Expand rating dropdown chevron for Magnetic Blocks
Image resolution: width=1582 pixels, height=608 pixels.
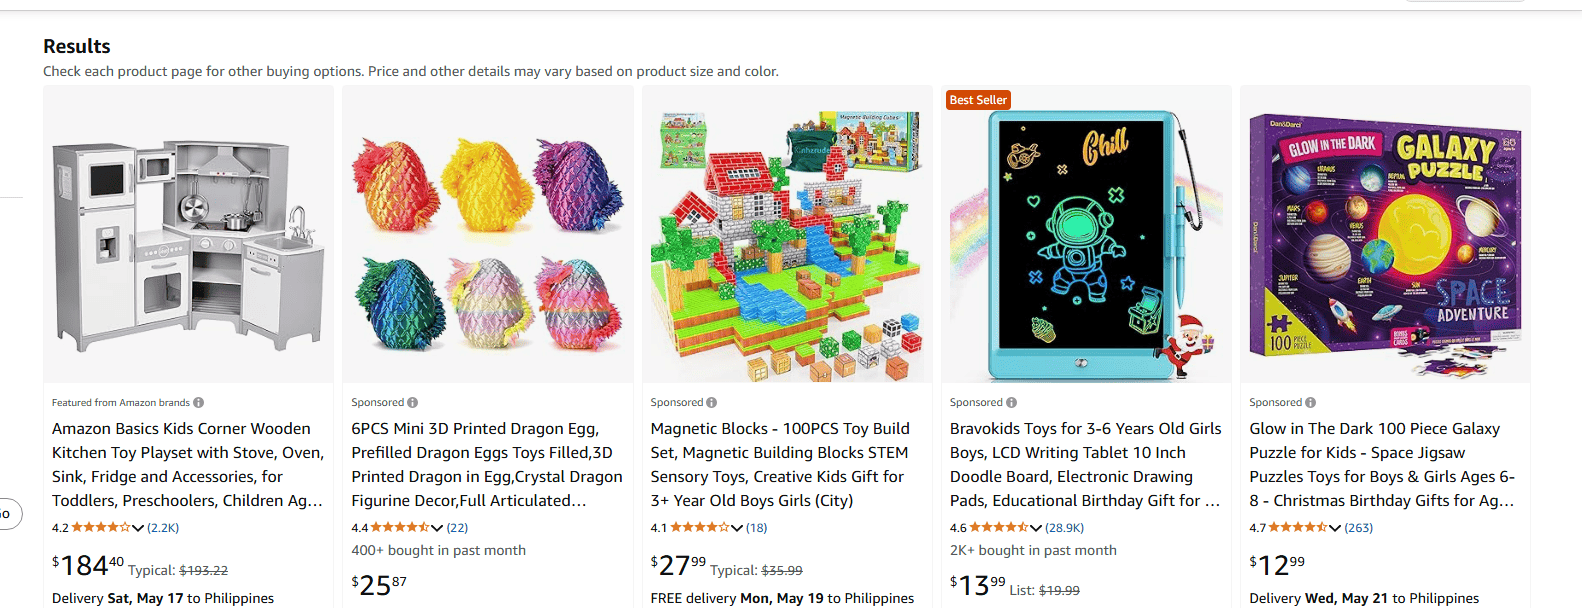pos(736,528)
